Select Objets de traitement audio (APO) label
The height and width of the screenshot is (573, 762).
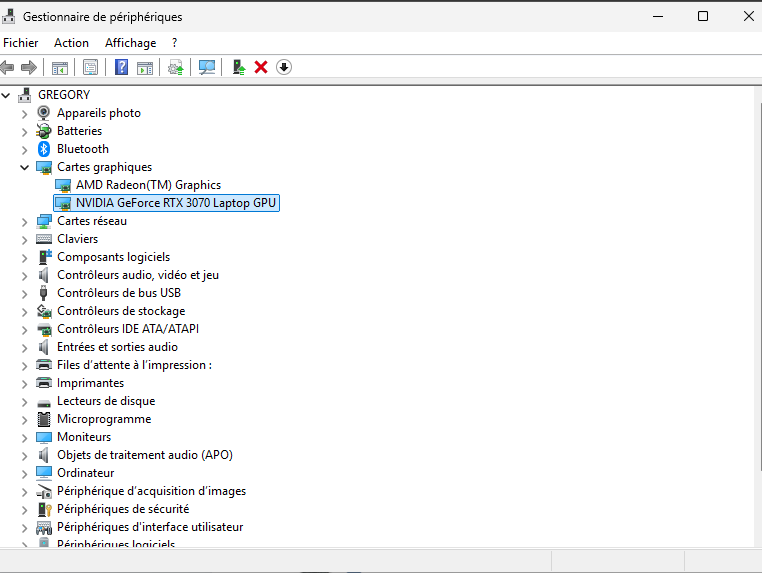click(145, 455)
